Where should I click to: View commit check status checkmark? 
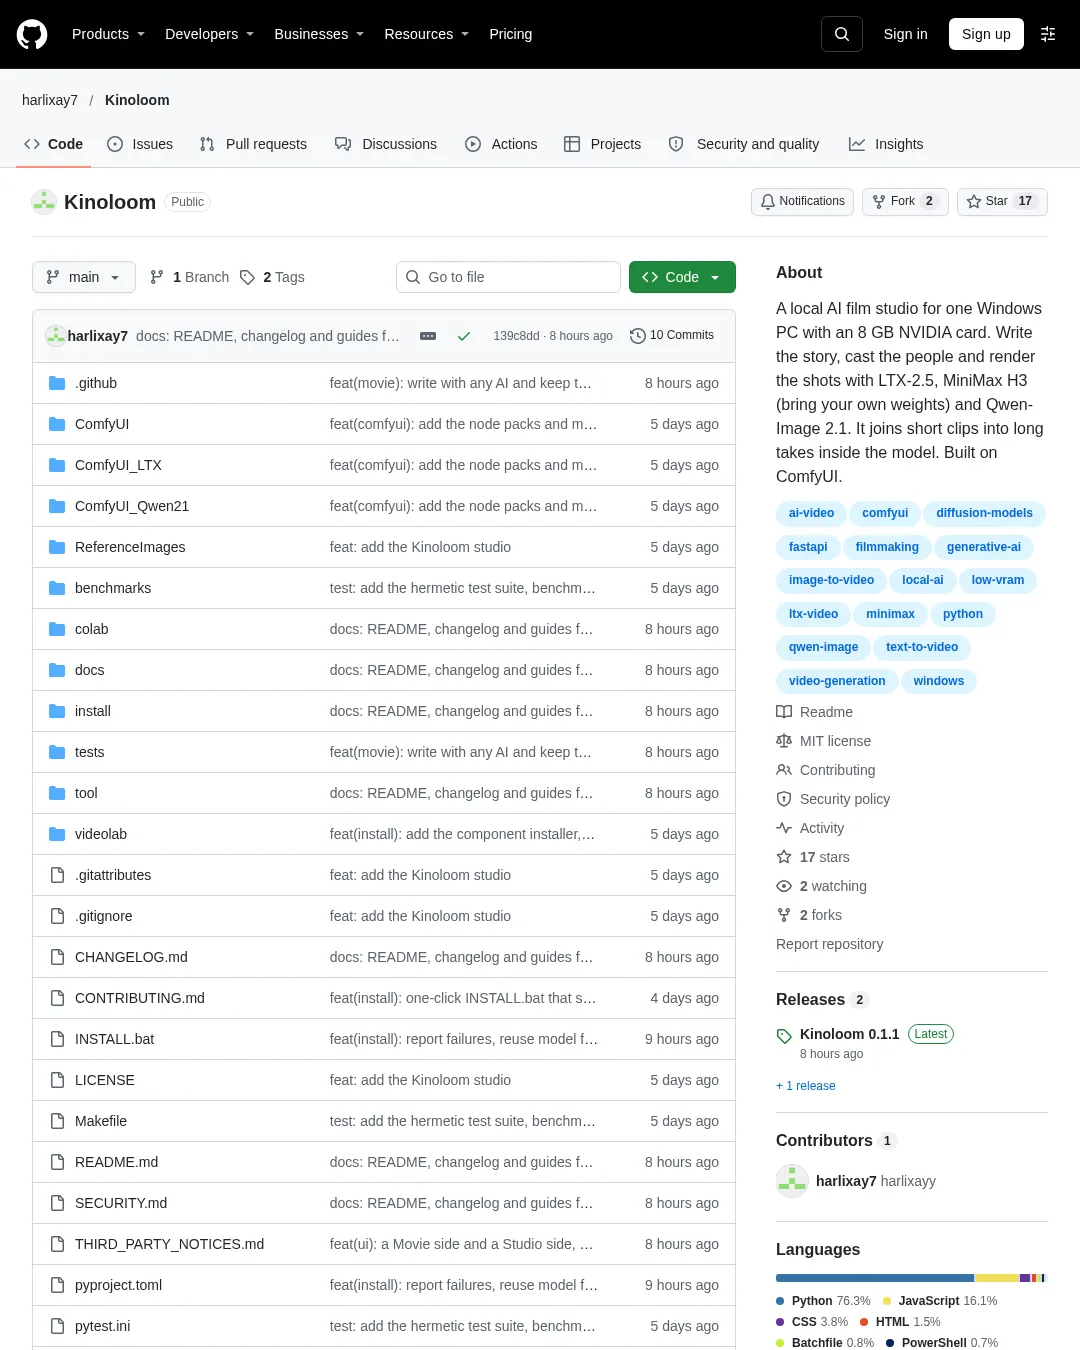coord(464,336)
